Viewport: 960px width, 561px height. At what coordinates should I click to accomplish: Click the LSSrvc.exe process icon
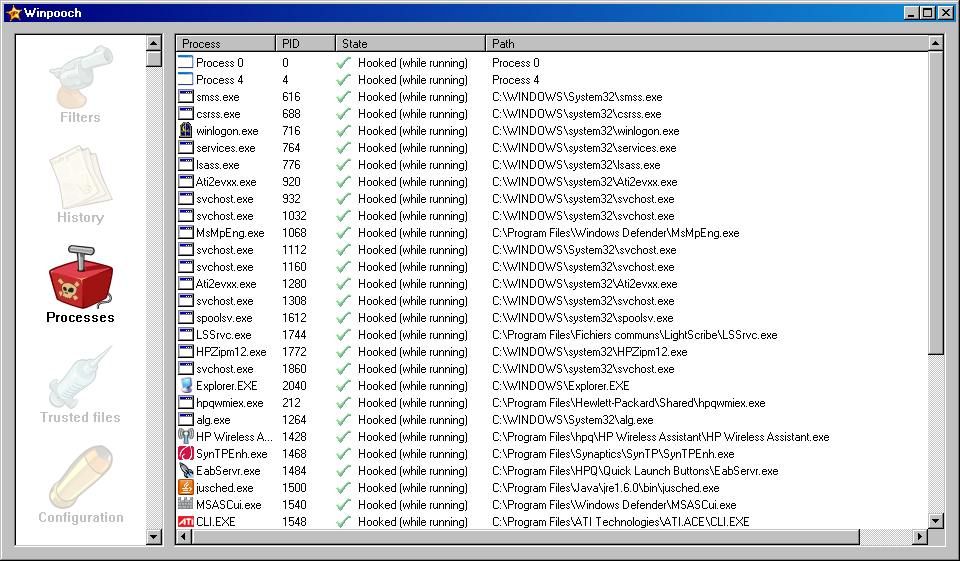point(186,334)
